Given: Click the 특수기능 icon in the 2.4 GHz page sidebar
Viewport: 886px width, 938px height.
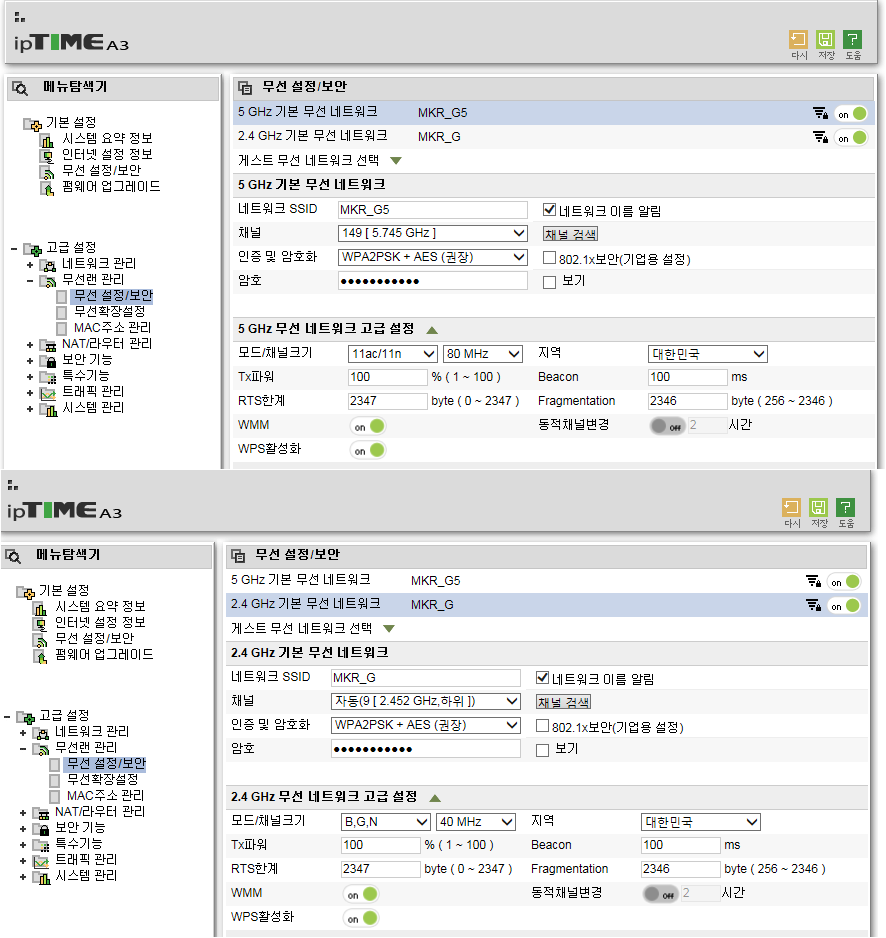Looking at the screenshot, I should coord(41,845).
